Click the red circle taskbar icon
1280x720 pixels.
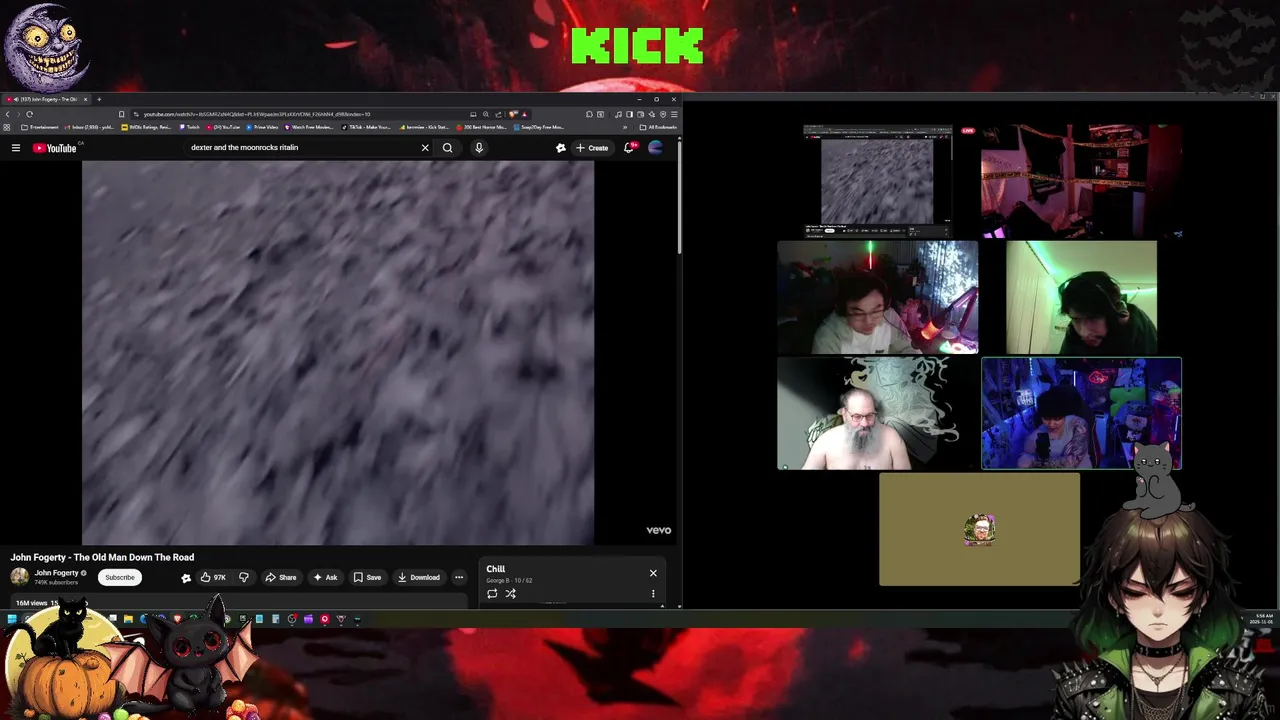[325, 619]
